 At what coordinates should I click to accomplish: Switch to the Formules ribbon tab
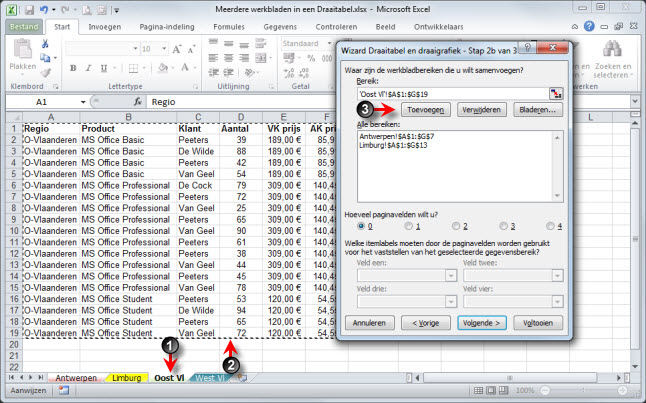point(229,27)
